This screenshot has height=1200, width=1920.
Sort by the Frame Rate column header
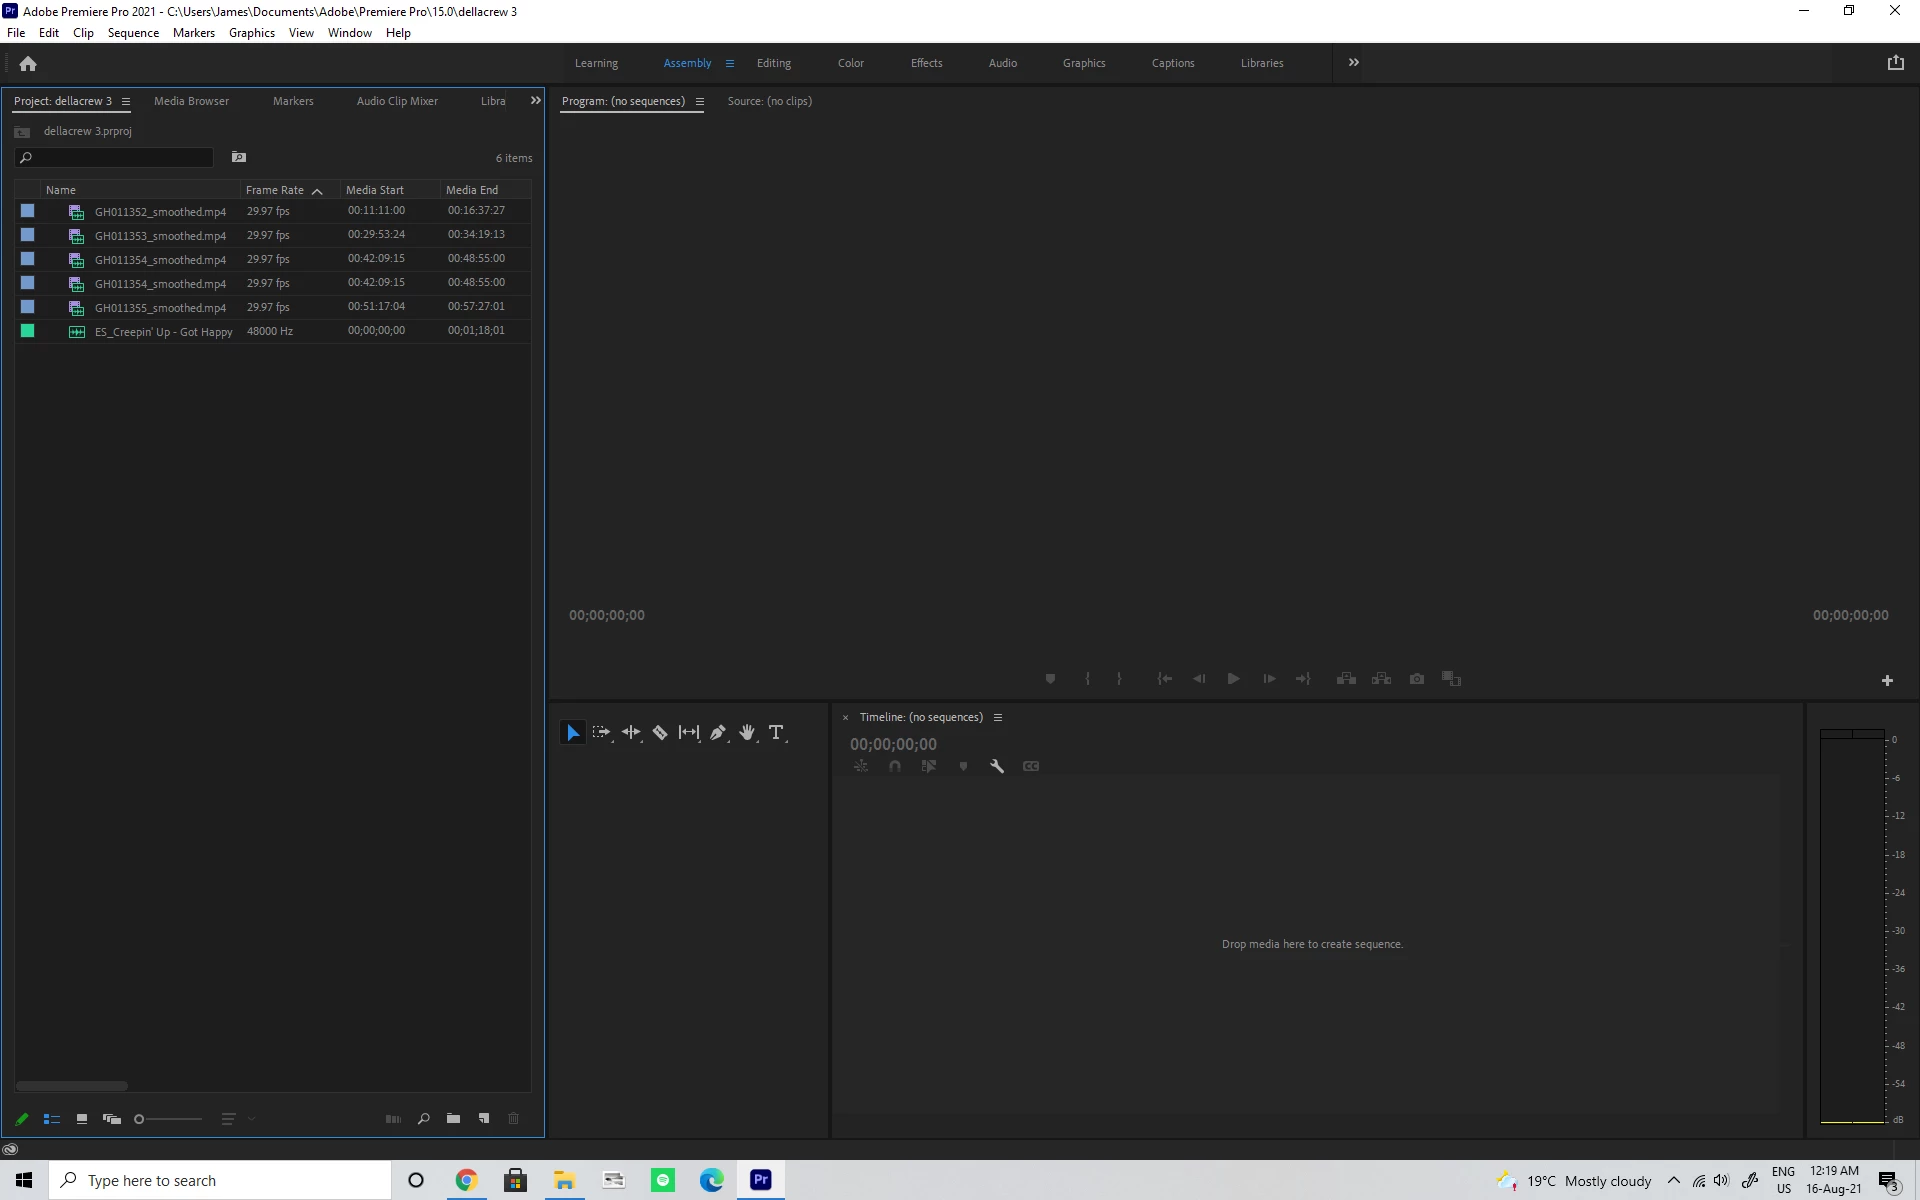[275, 190]
